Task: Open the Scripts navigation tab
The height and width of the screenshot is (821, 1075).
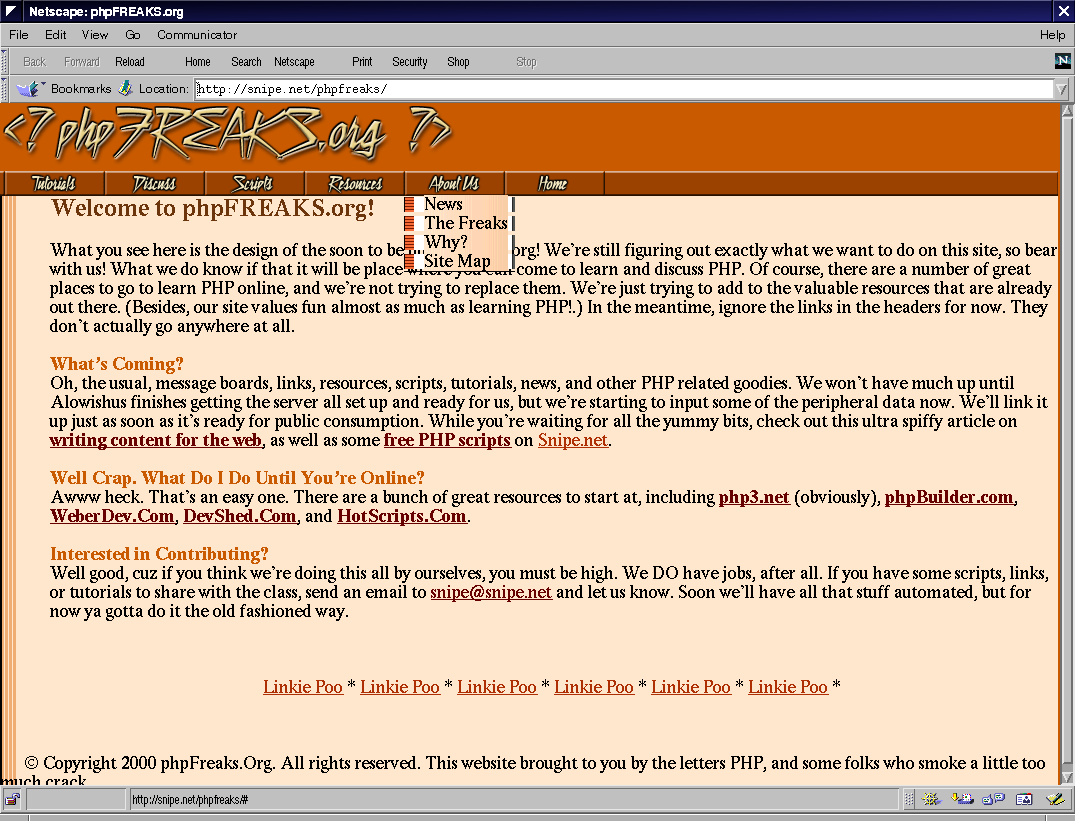Action: point(254,183)
